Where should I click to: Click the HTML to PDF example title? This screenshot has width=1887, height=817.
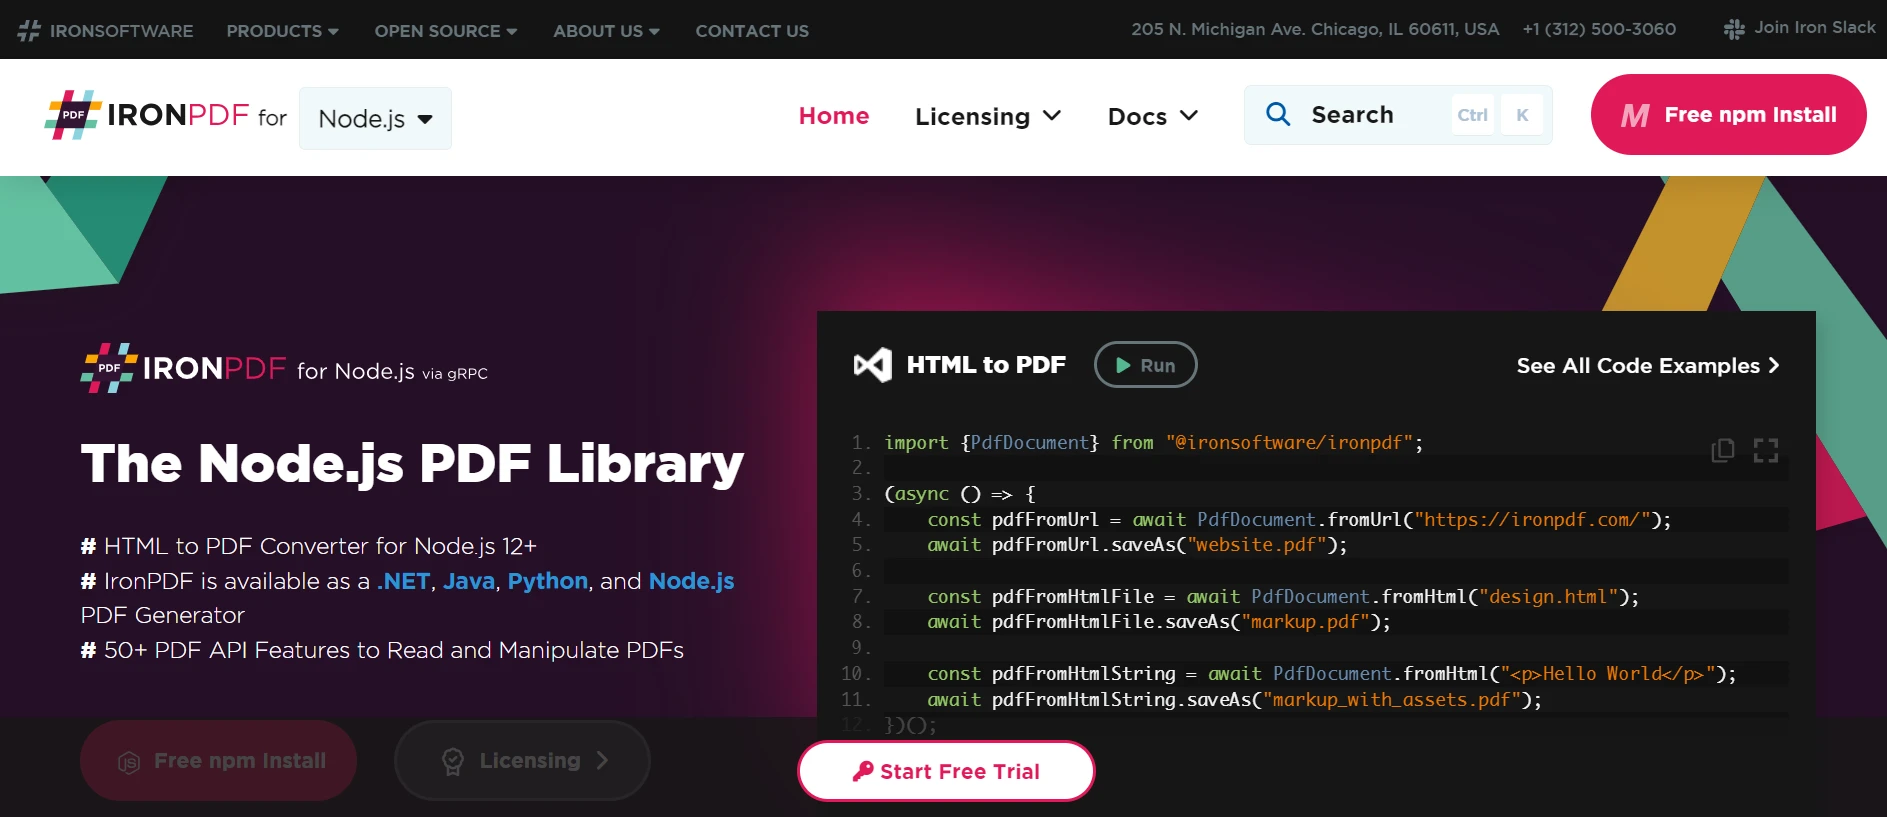point(986,365)
